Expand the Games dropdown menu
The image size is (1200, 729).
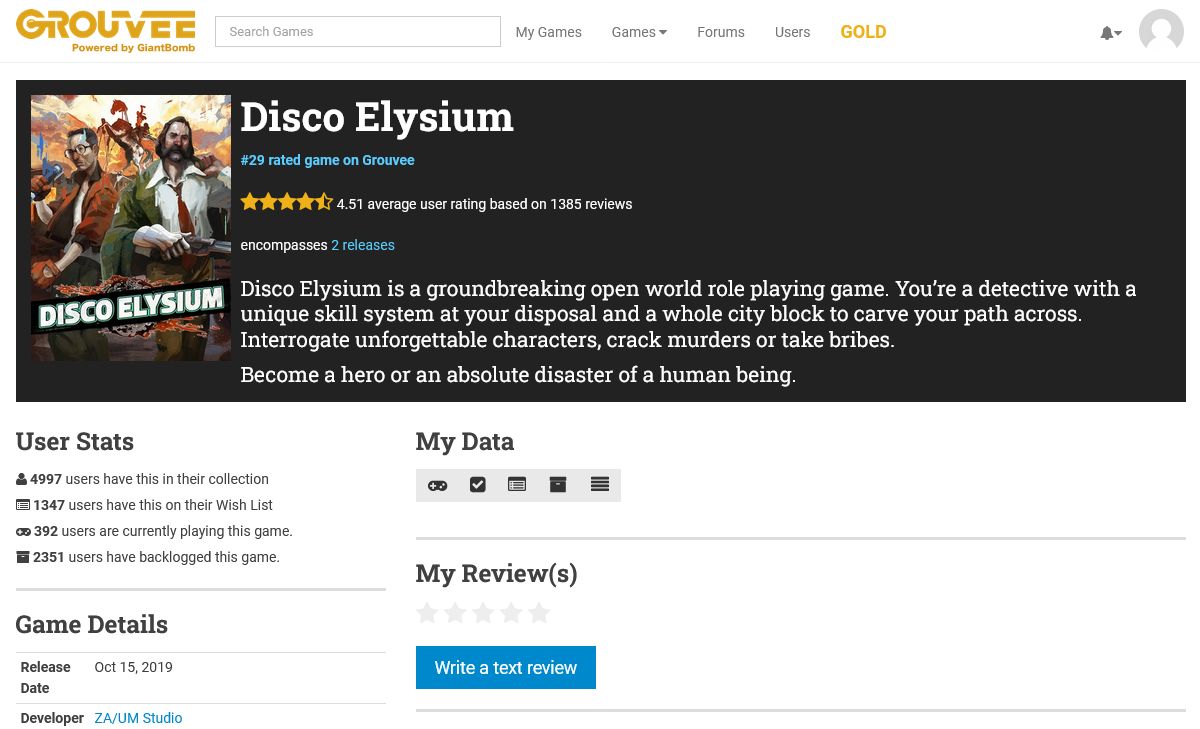point(639,32)
